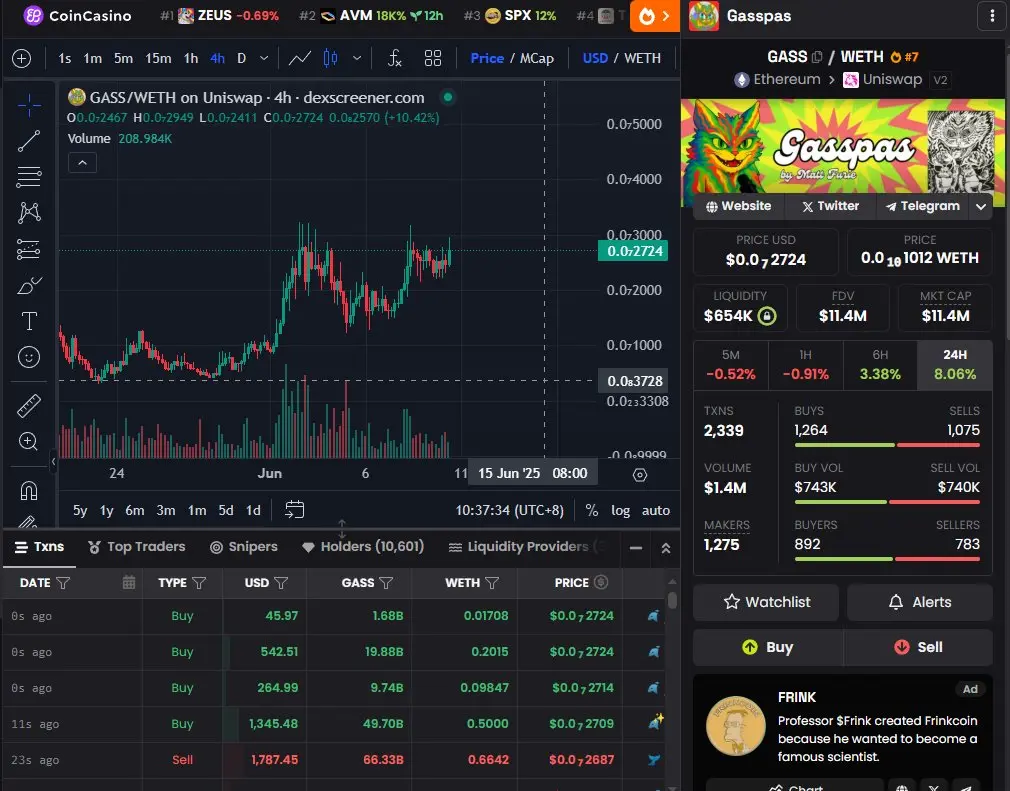The width and height of the screenshot is (1010, 791).
Task: Open the multi-chart layout grid
Action: click(433, 59)
